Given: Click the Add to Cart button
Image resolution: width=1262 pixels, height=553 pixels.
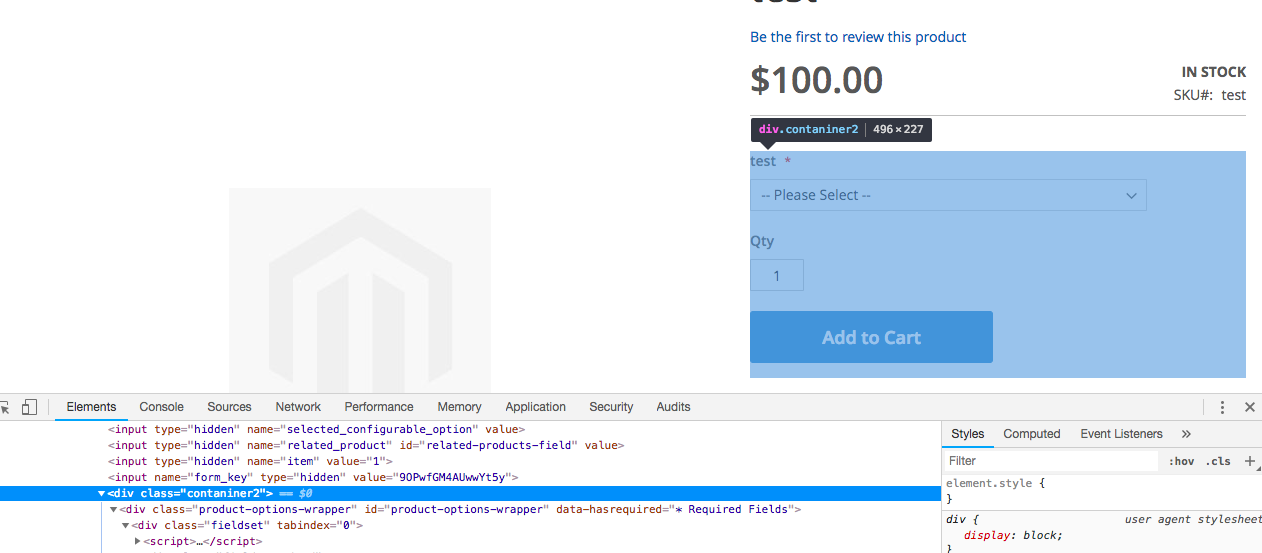Looking at the screenshot, I should point(871,337).
